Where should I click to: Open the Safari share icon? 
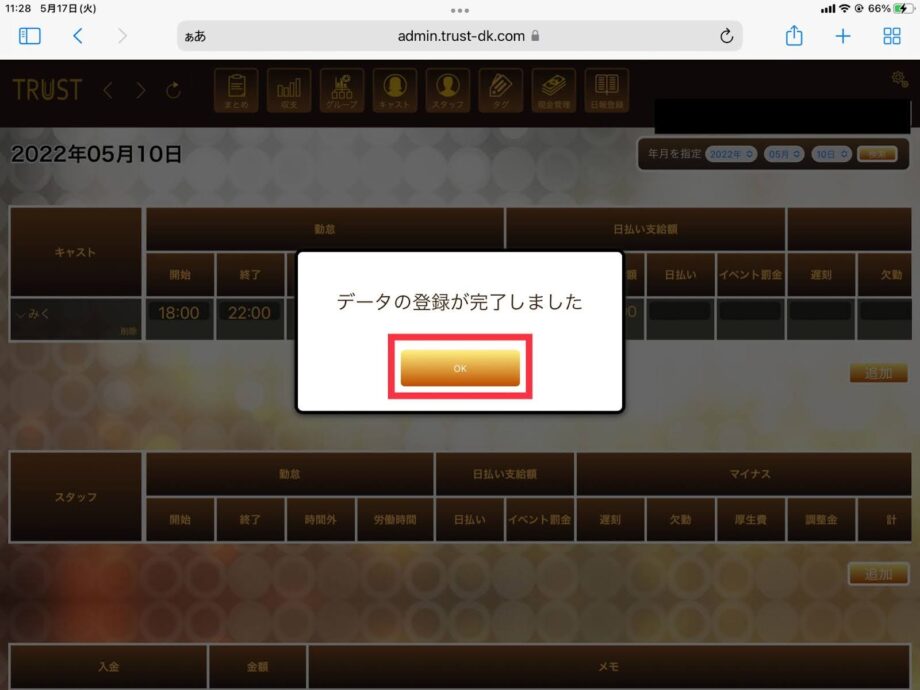[x=794, y=36]
